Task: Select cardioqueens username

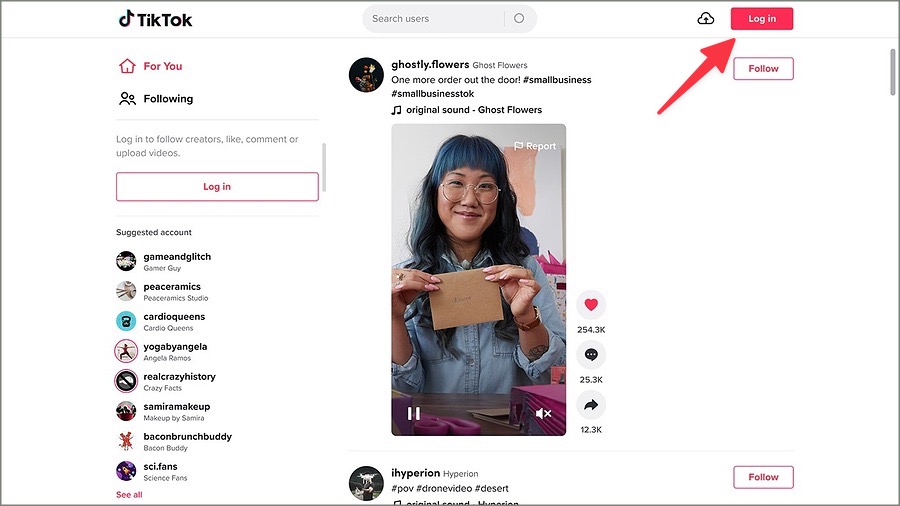Action: (174, 317)
